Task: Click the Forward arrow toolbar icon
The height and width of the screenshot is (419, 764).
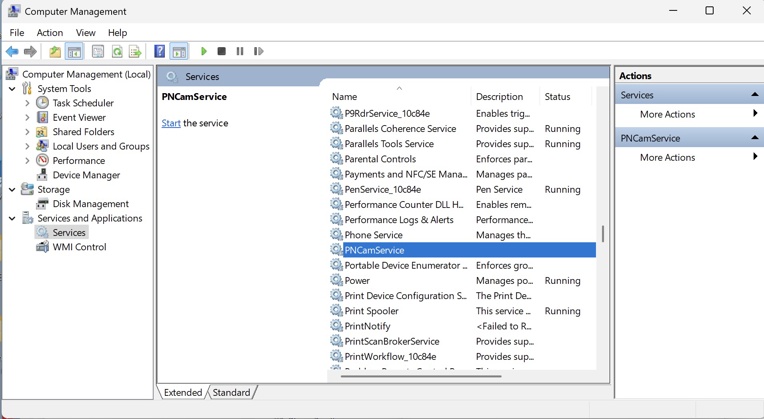Action: click(30, 51)
